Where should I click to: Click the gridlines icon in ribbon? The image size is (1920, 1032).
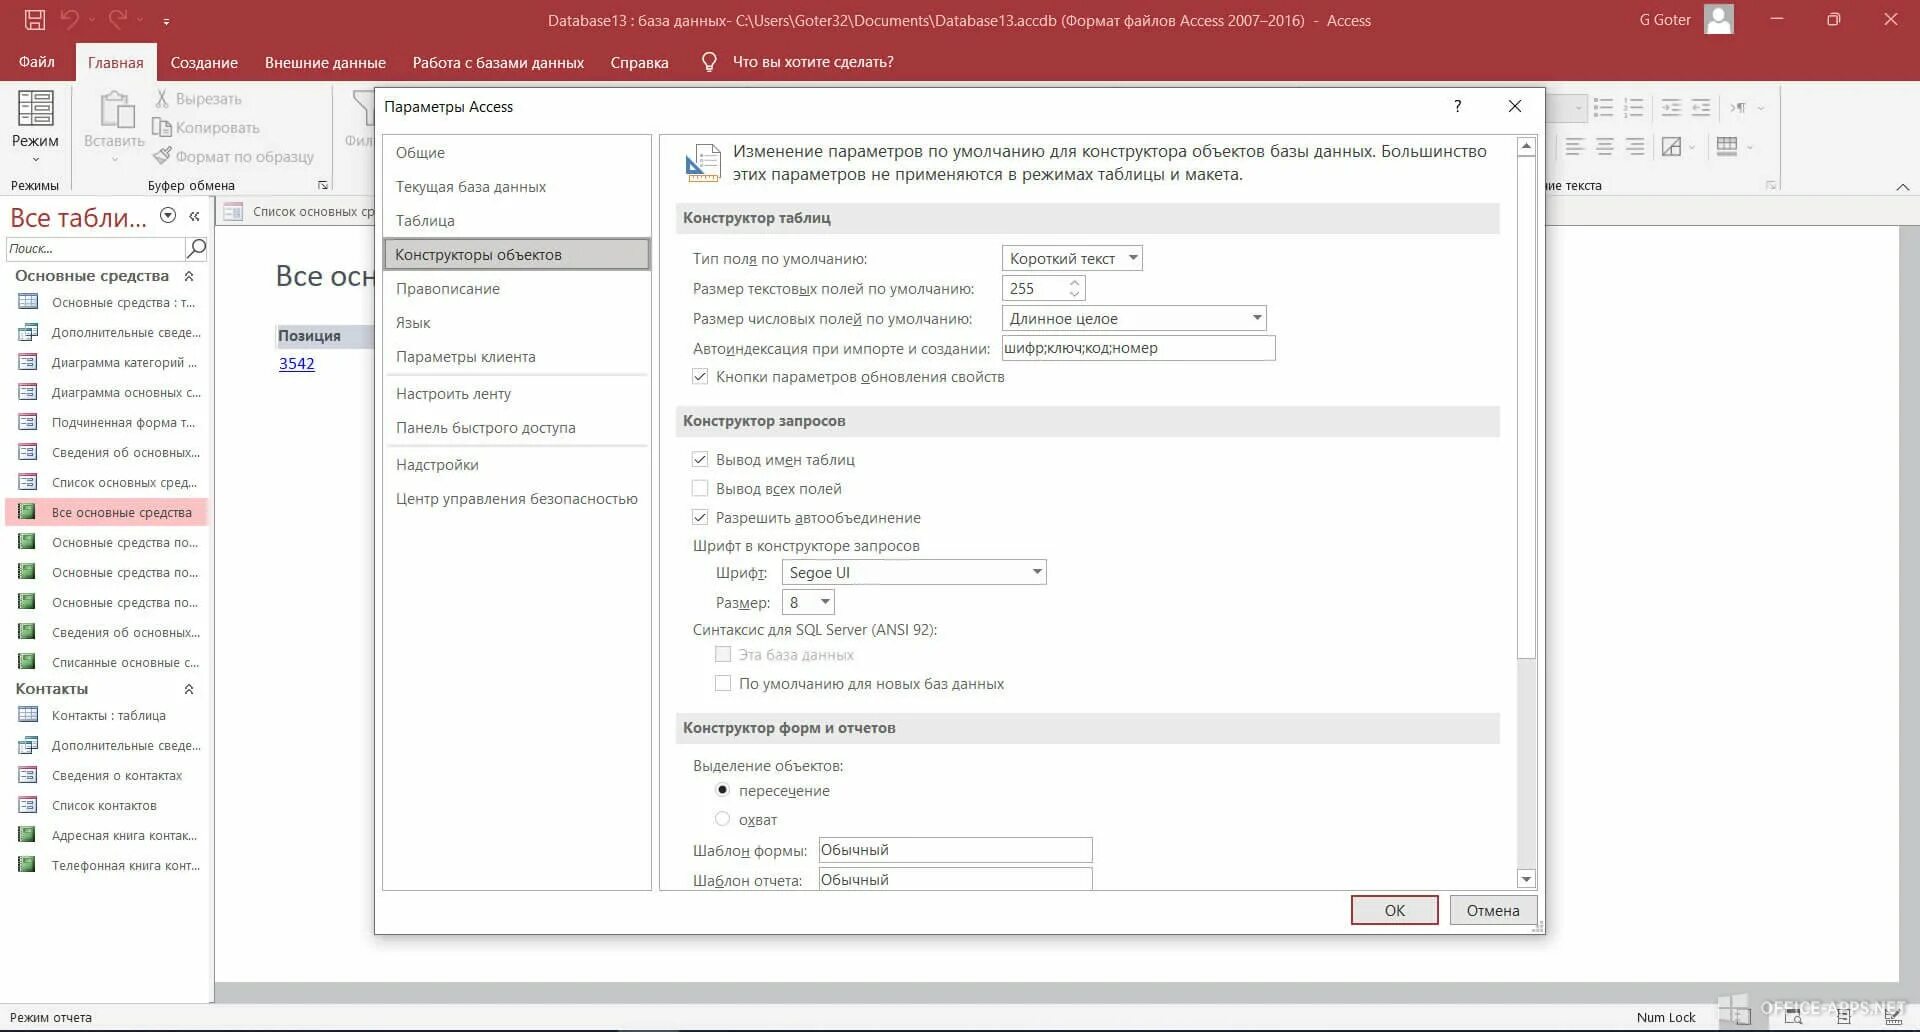click(x=1727, y=147)
